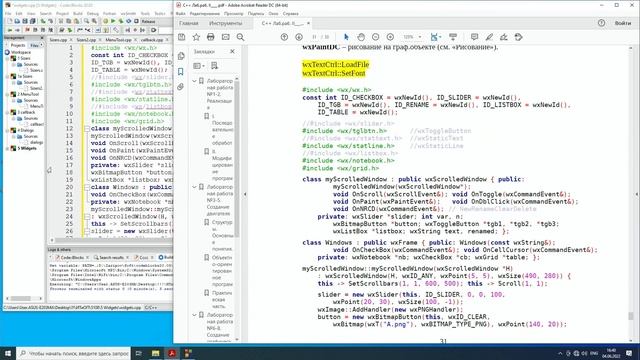This screenshot has width=640, height=360.
Task: Open the attachments paperclip panel in Acrobat
Action: (181, 87)
